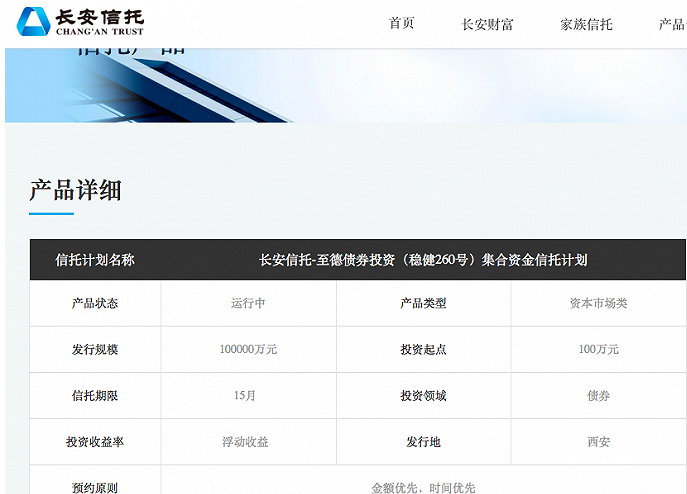Click the 产品状态 label cell
Image resolution: width=687 pixels, height=494 pixels.
pos(95,303)
